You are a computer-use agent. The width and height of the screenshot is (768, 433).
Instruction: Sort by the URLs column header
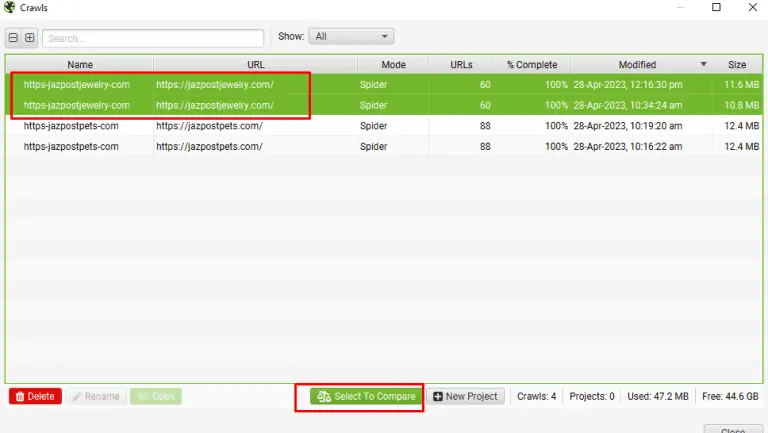(x=461, y=65)
